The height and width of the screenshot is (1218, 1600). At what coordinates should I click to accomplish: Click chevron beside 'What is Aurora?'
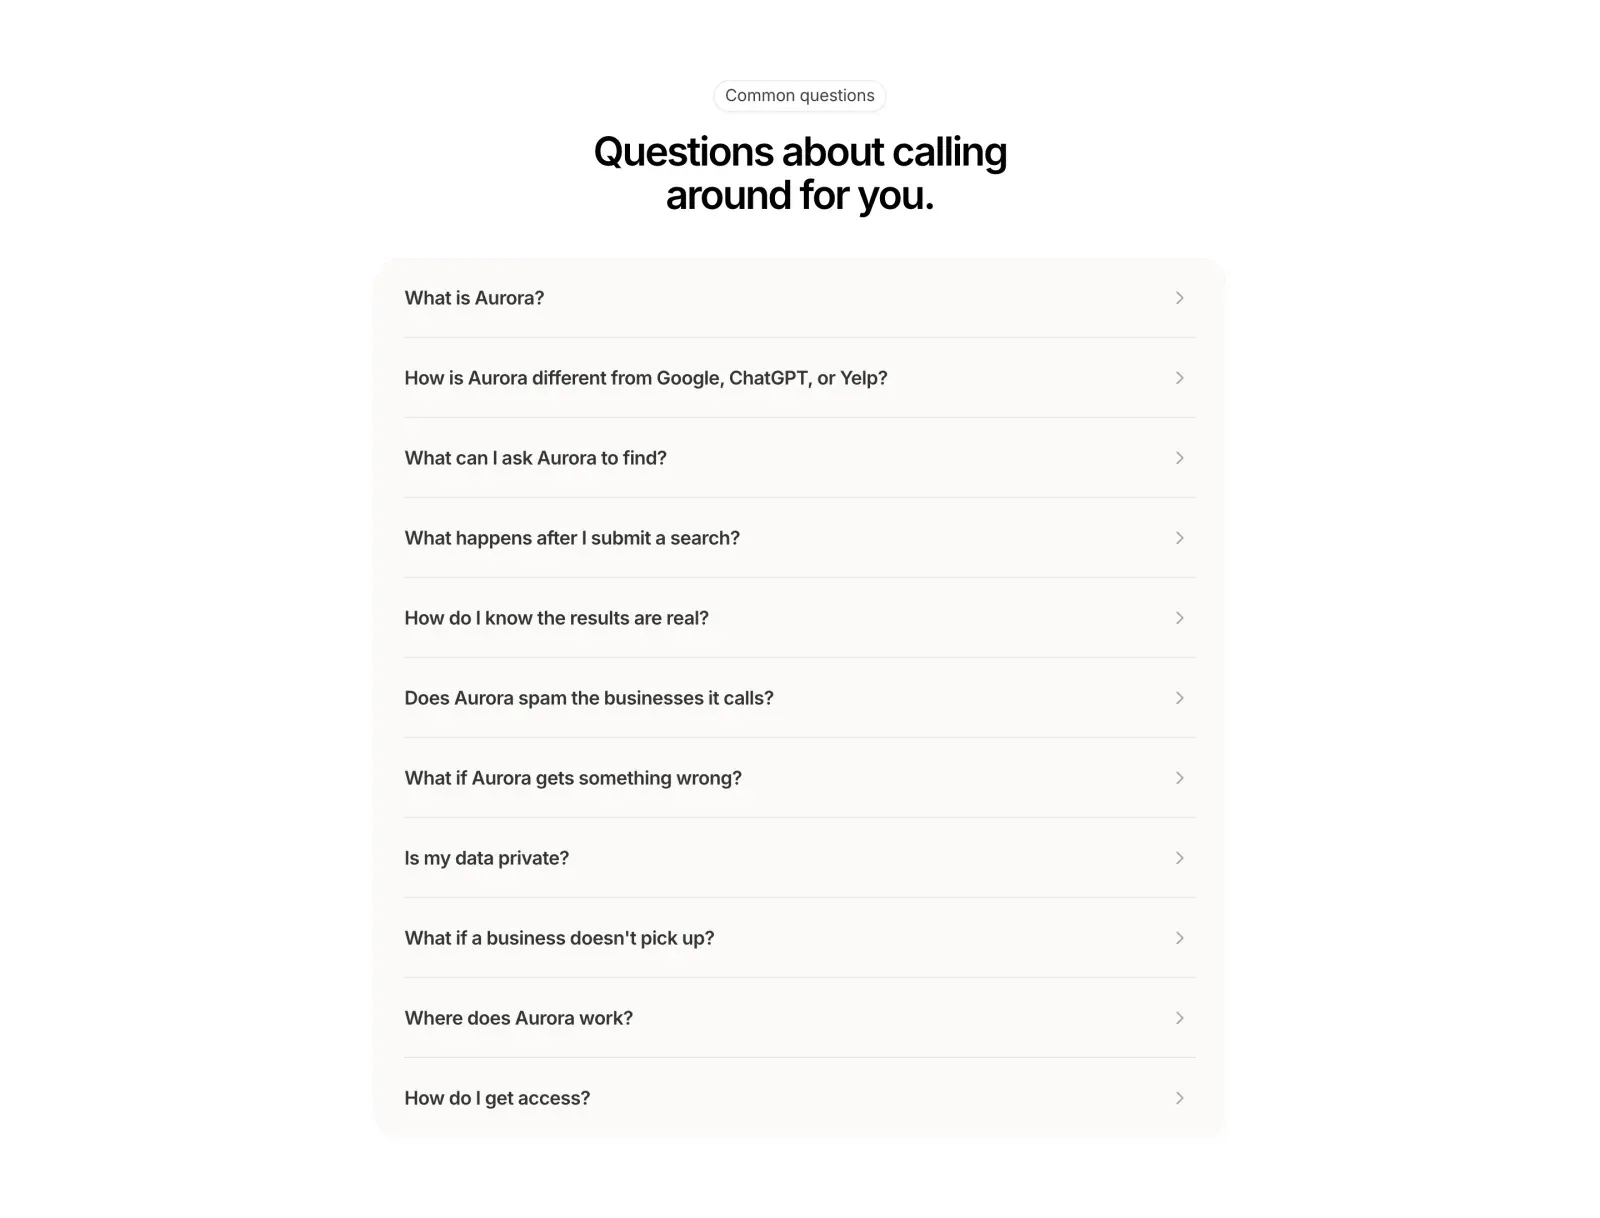[x=1179, y=298]
